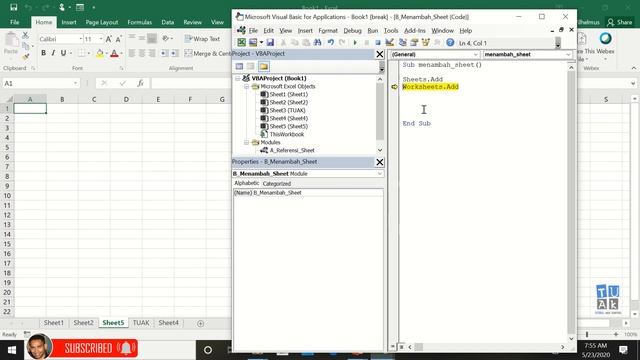This screenshot has height=360, width=640.
Task: Collapse the VBAProject (Book1) tree node
Action: pos(238,78)
